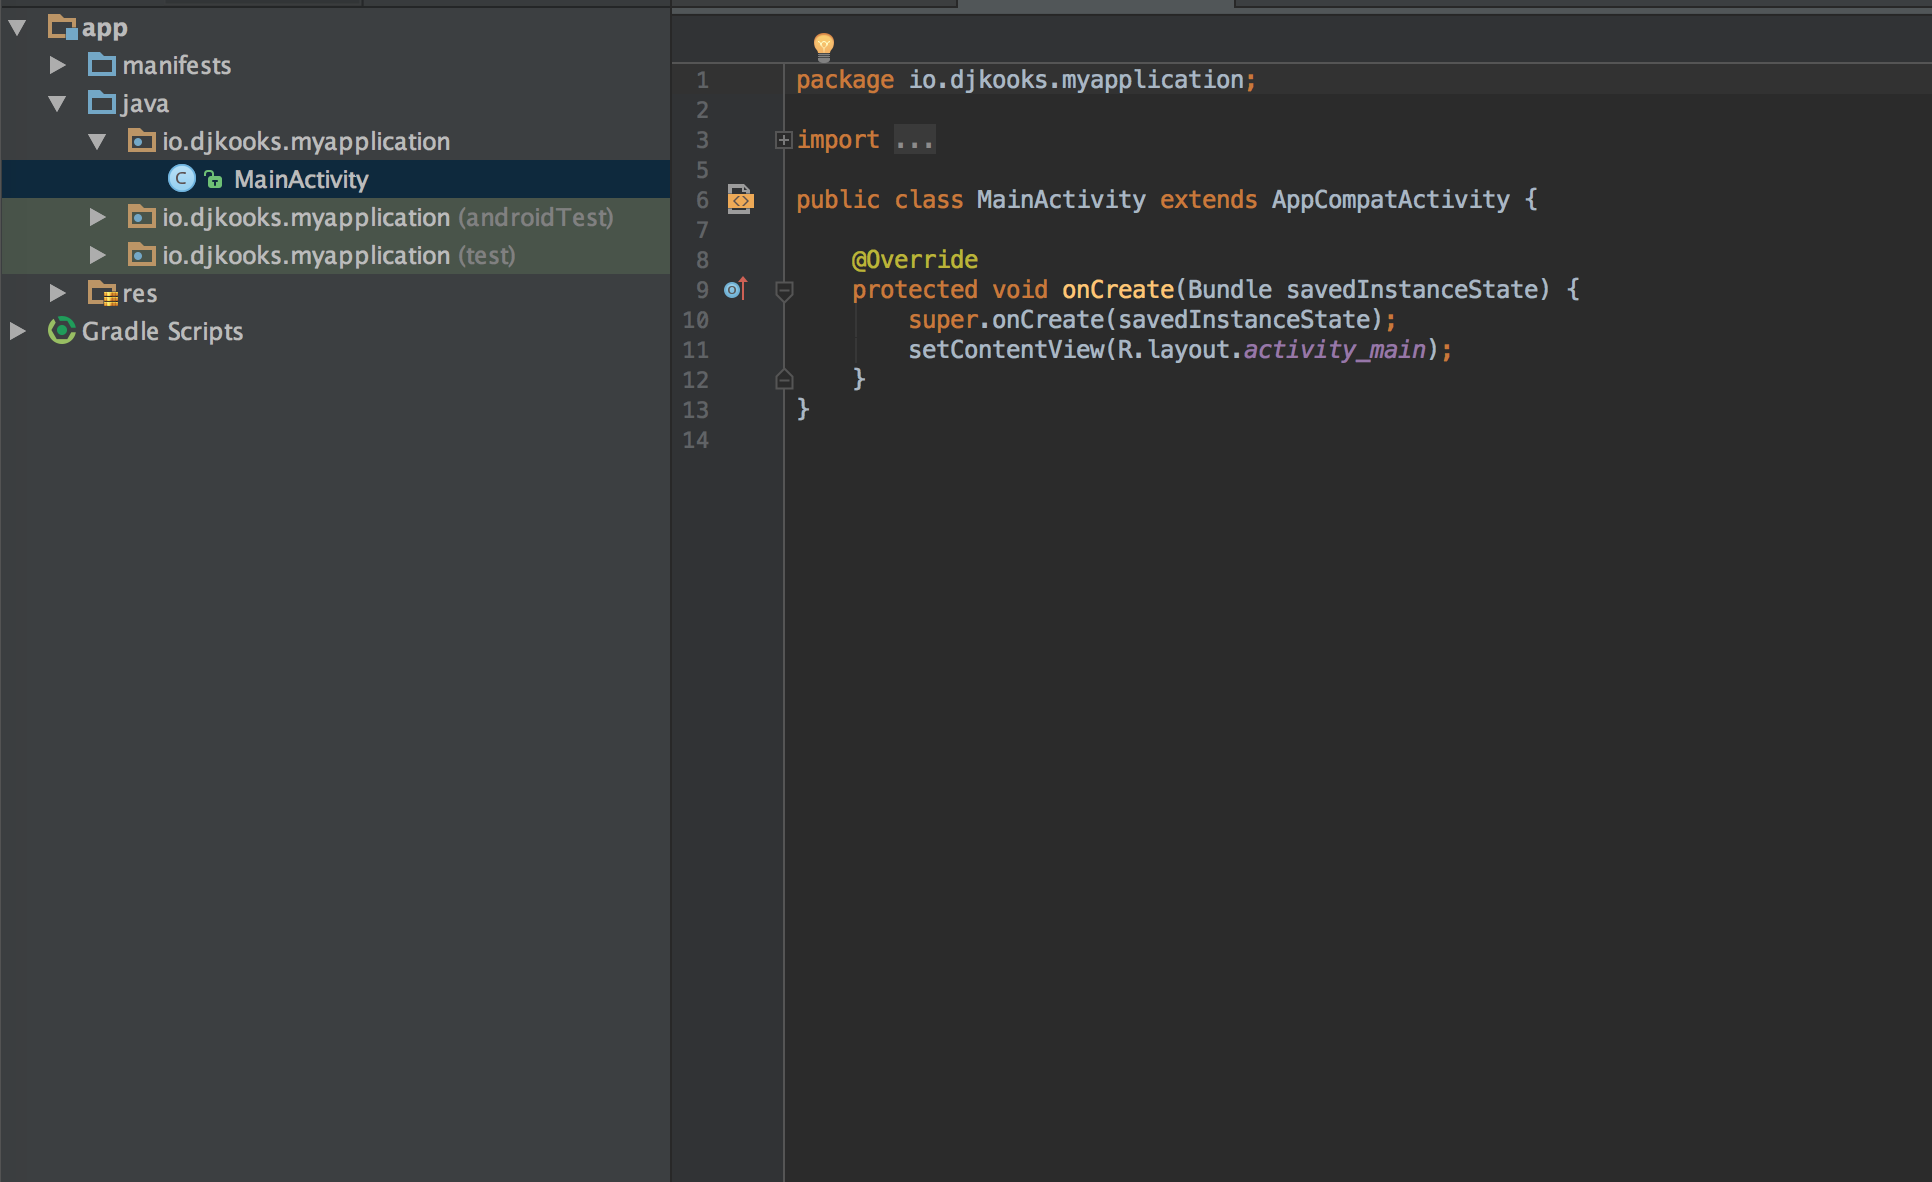Screen dimensions: 1932x1182
Task: Select the java folder label
Action: pos(145,104)
